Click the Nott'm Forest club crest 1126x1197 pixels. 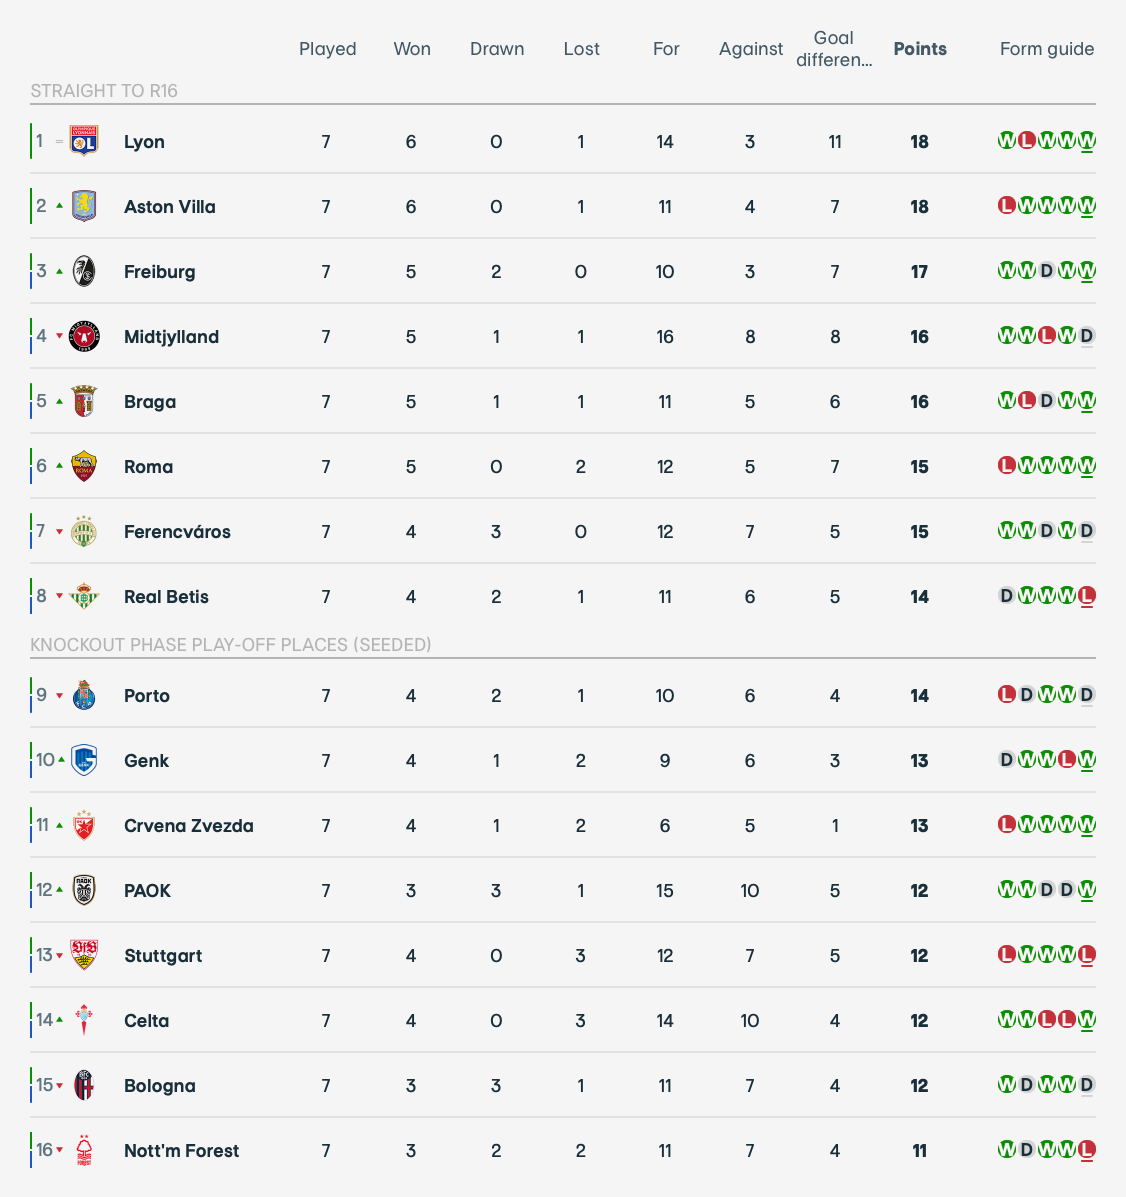[x=84, y=1150]
